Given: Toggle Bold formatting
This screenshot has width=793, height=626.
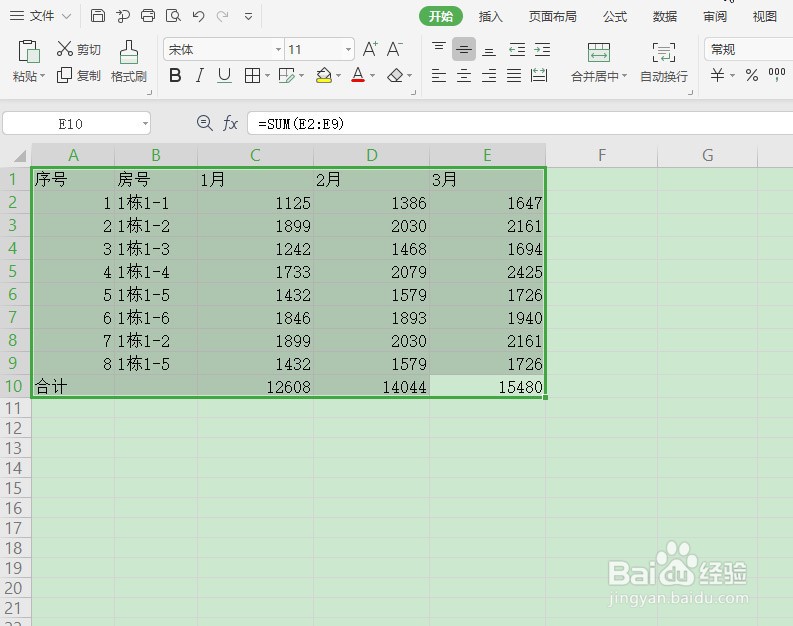Looking at the screenshot, I should click(x=175, y=75).
